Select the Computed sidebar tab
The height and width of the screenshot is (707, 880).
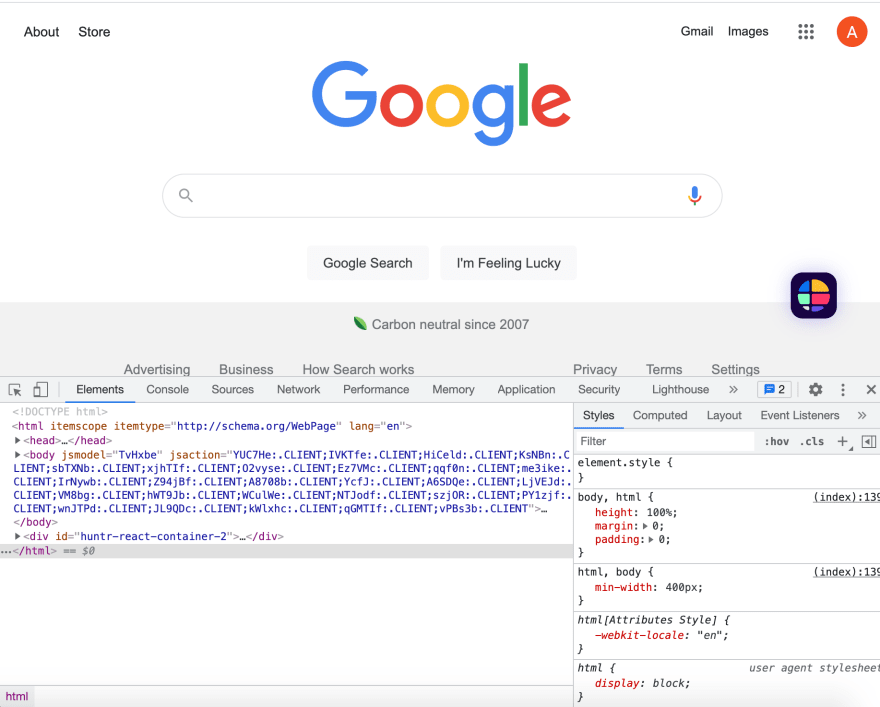[x=660, y=415]
